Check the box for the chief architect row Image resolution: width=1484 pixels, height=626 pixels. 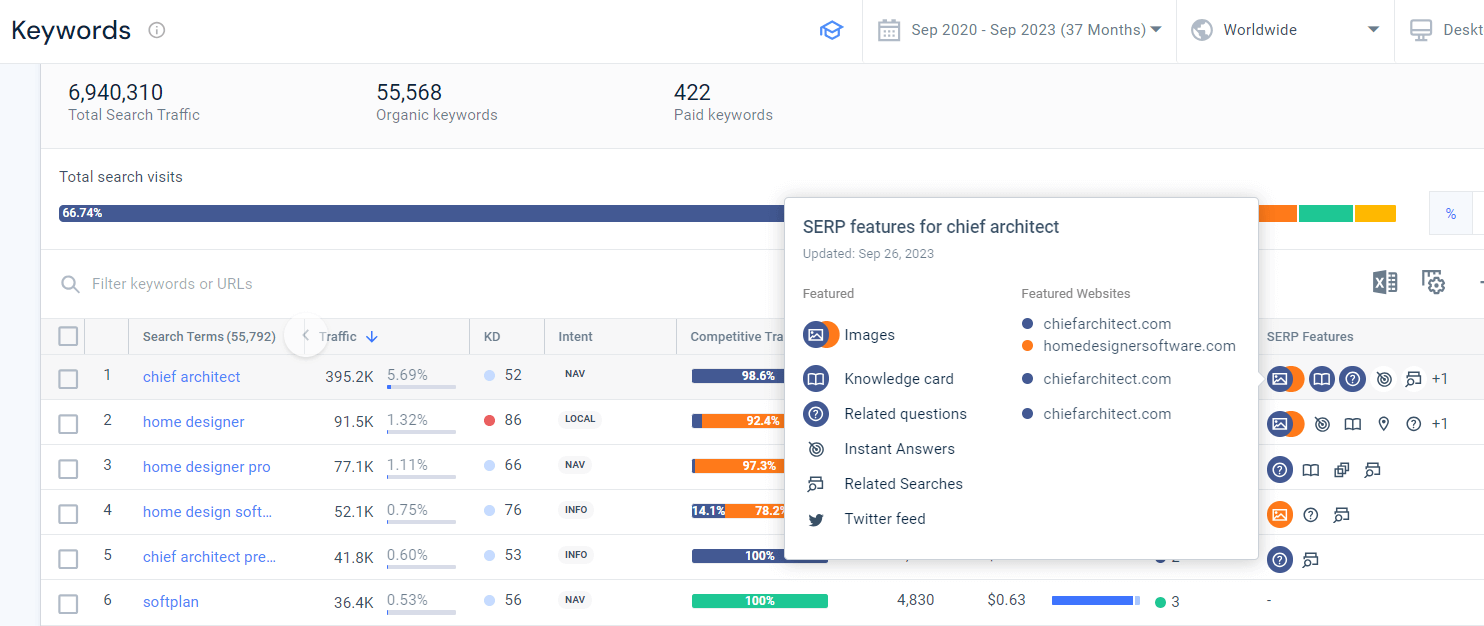(x=68, y=379)
